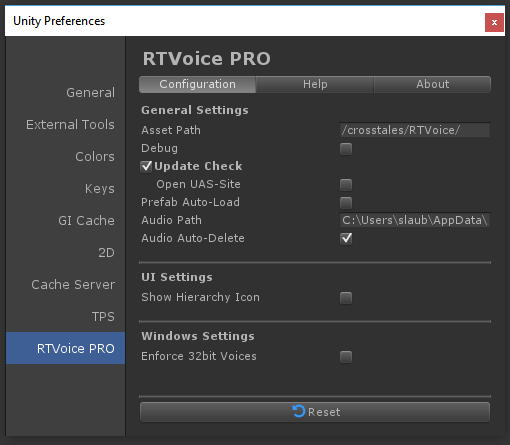This screenshot has width=510, height=445.
Task: Click the General Settings heading
Action: click(x=195, y=110)
